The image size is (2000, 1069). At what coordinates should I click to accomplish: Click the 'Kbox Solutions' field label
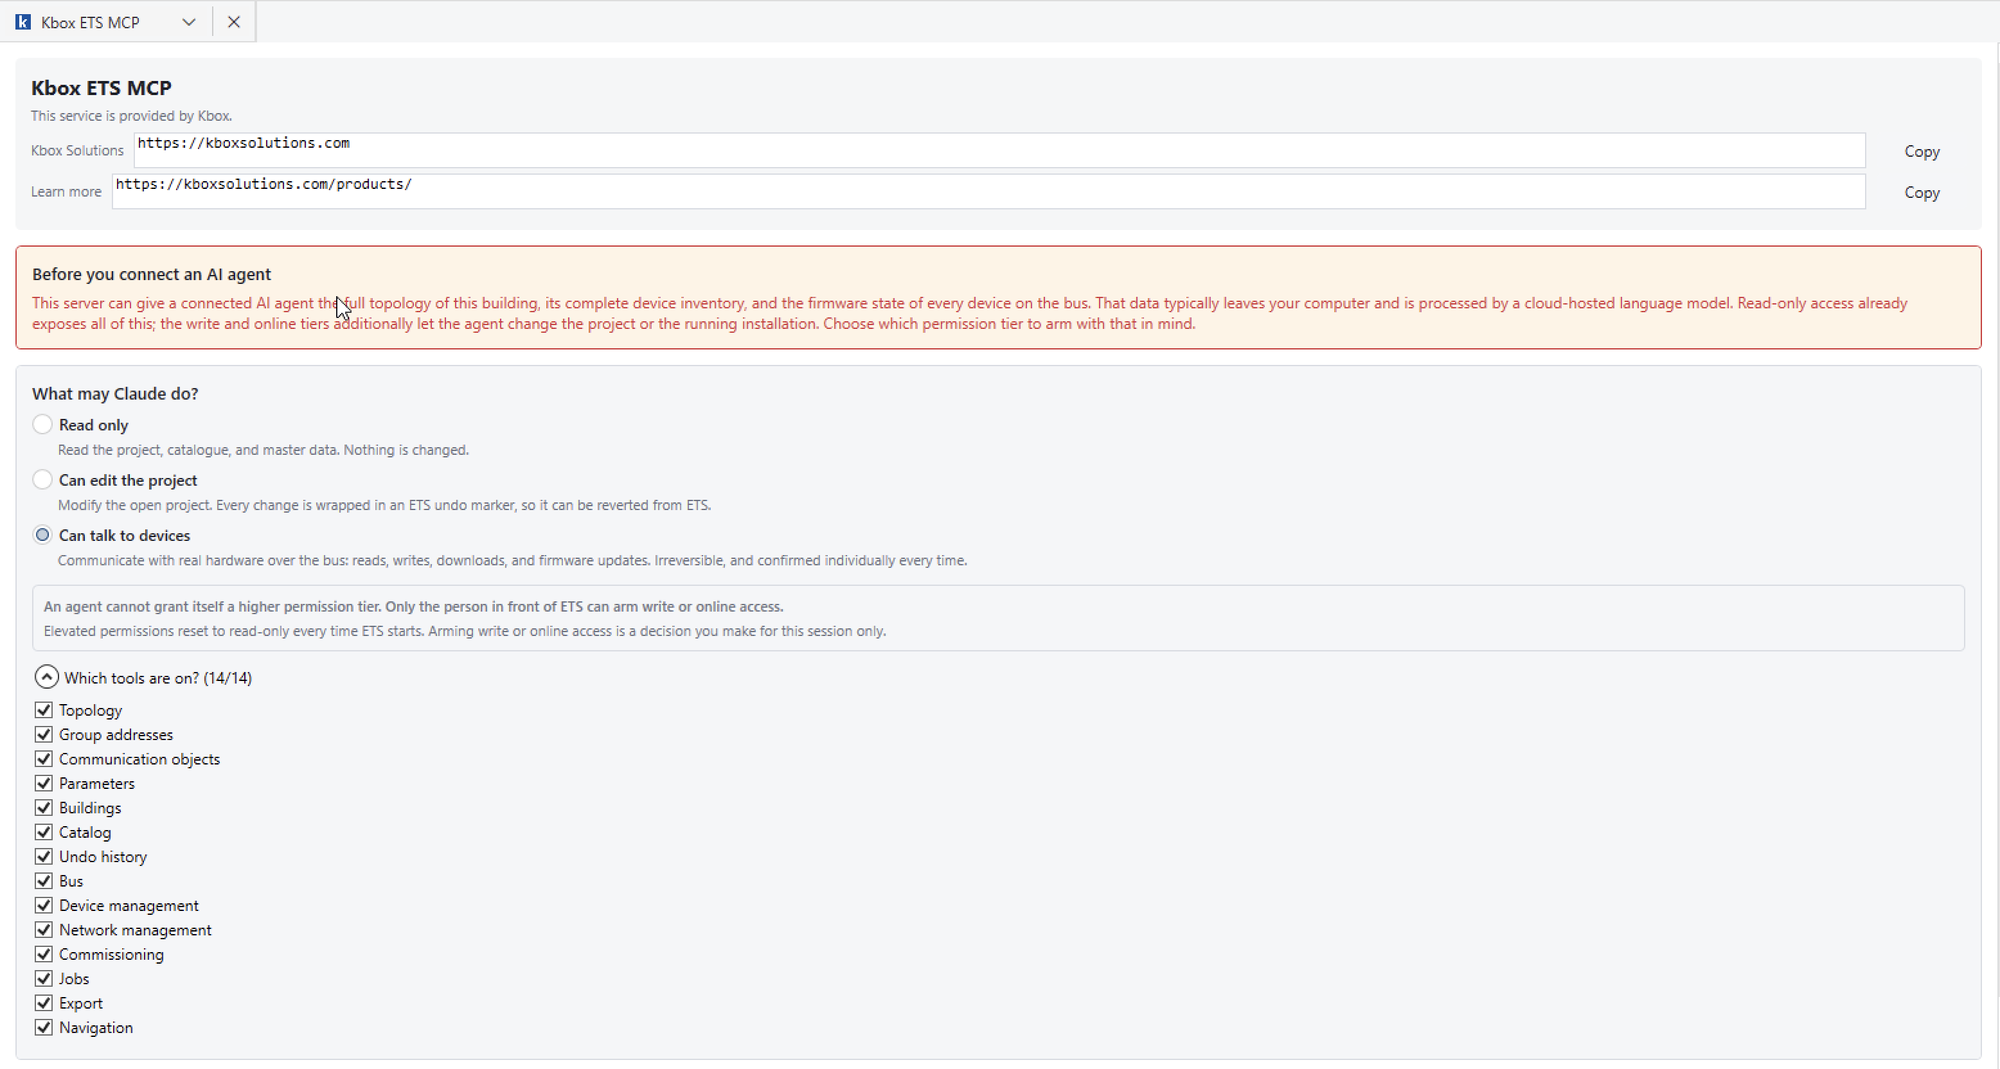[x=77, y=150]
